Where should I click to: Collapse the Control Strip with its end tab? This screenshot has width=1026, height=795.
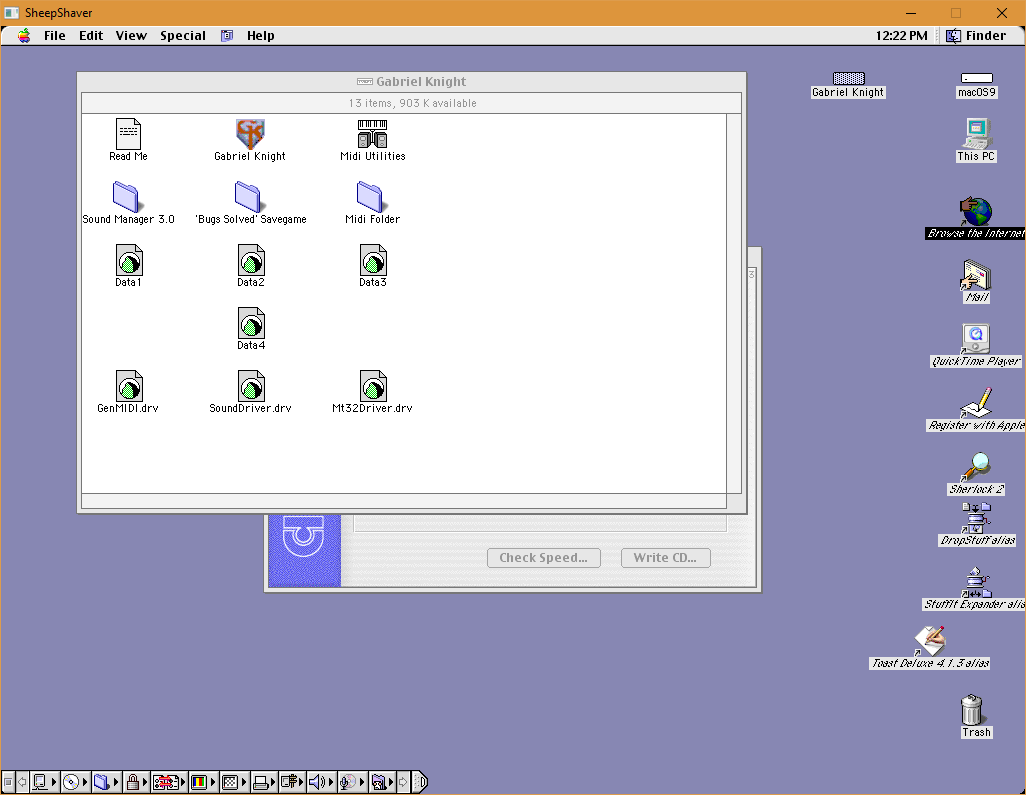(x=419, y=781)
